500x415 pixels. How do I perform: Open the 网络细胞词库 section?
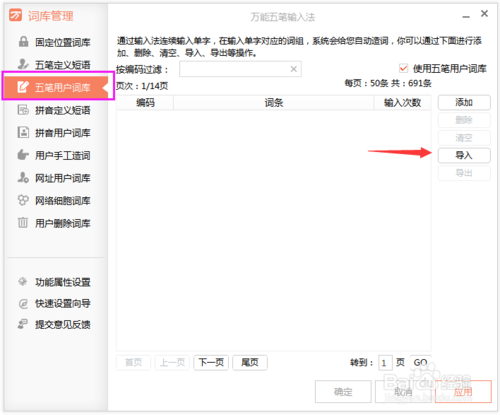coord(55,200)
